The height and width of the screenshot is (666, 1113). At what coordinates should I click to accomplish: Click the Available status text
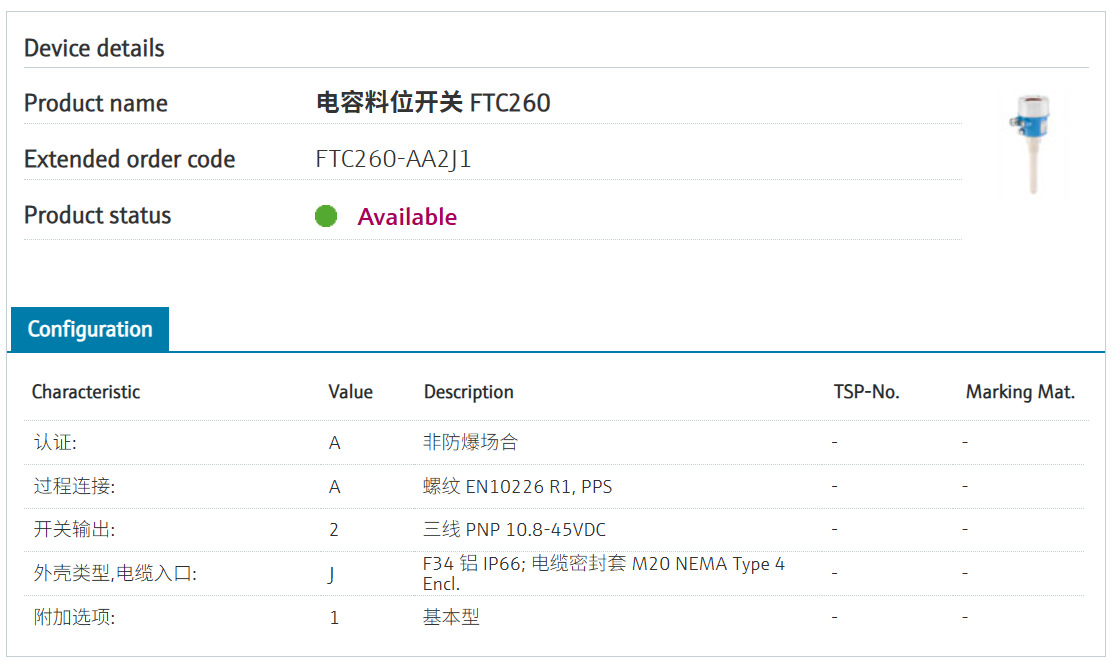click(407, 217)
